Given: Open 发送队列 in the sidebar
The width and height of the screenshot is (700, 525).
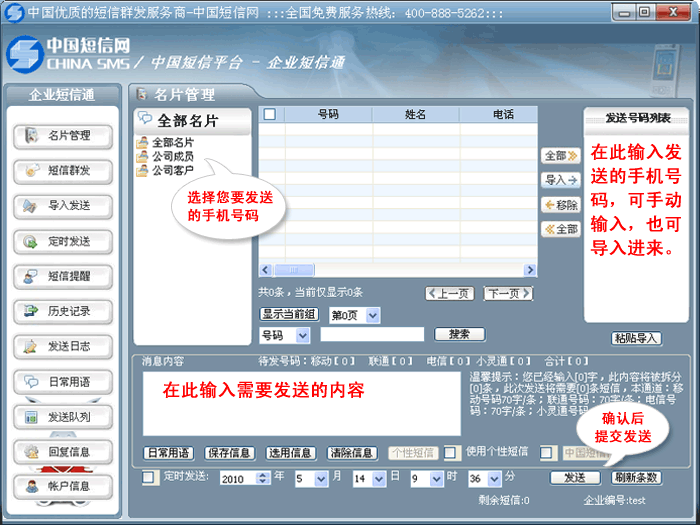Looking at the screenshot, I should click(x=63, y=417).
